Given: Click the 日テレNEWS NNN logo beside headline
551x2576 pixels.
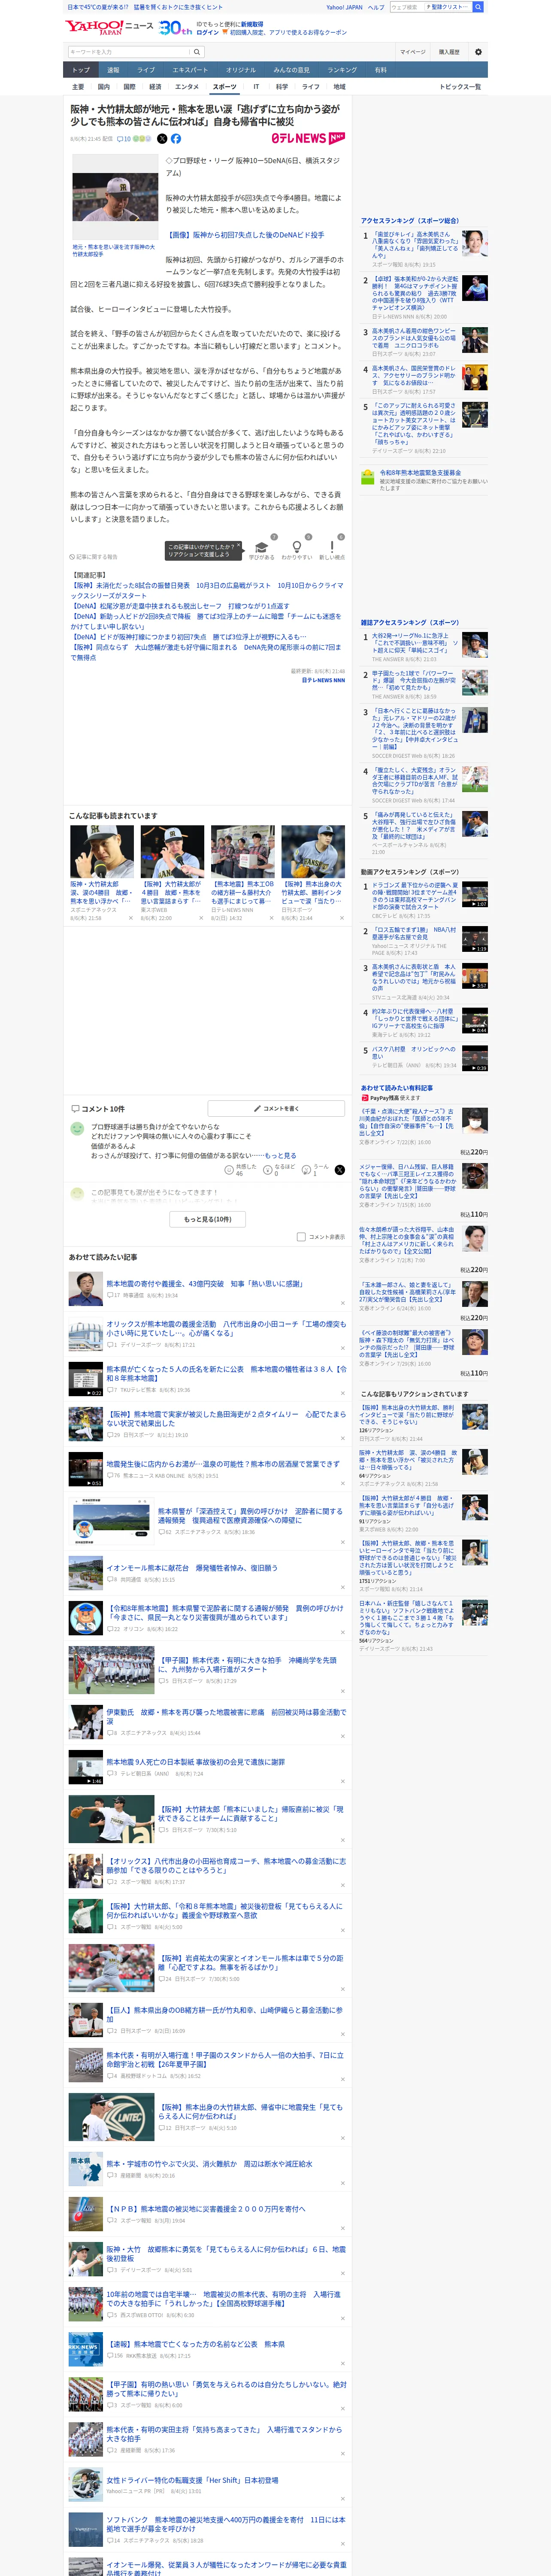Looking at the screenshot, I should pyautogui.click(x=308, y=138).
